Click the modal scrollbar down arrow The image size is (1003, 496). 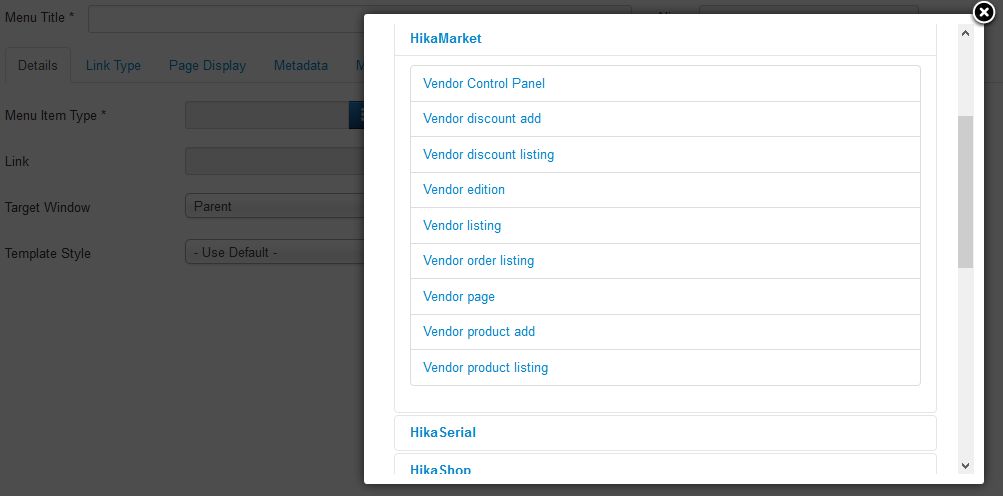pyautogui.click(x=965, y=466)
